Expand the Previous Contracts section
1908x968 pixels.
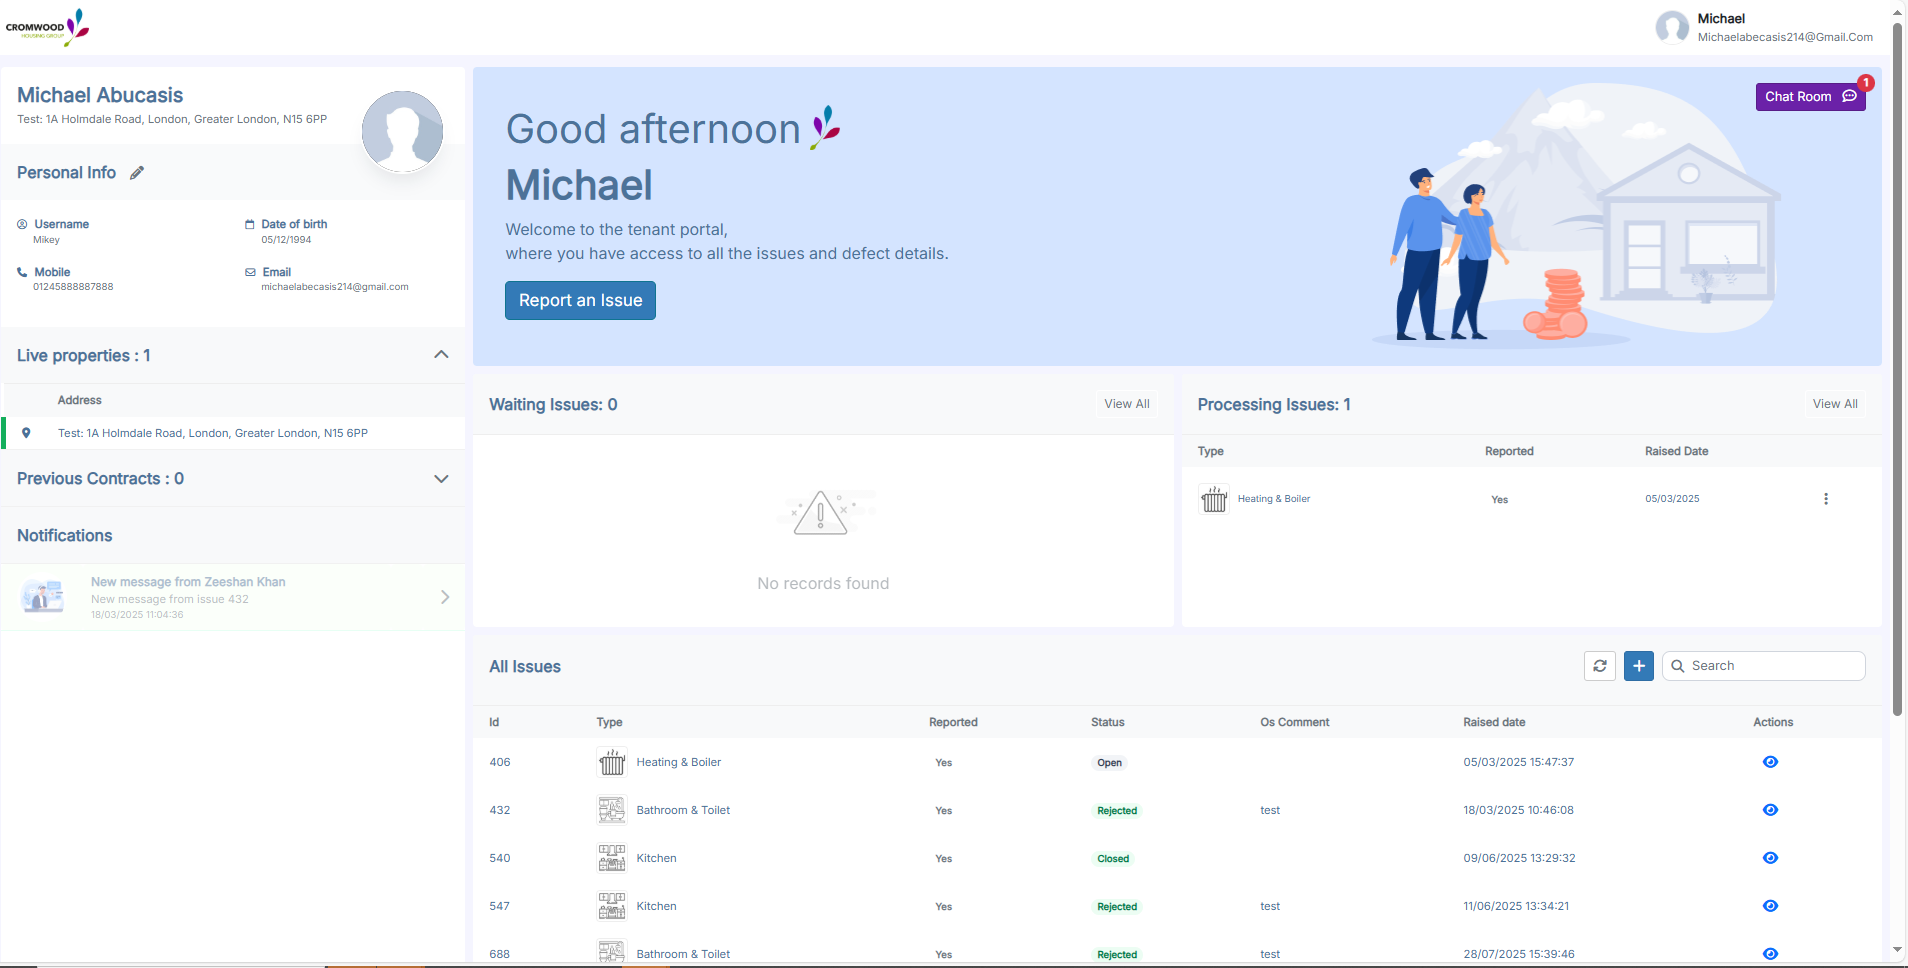(441, 479)
